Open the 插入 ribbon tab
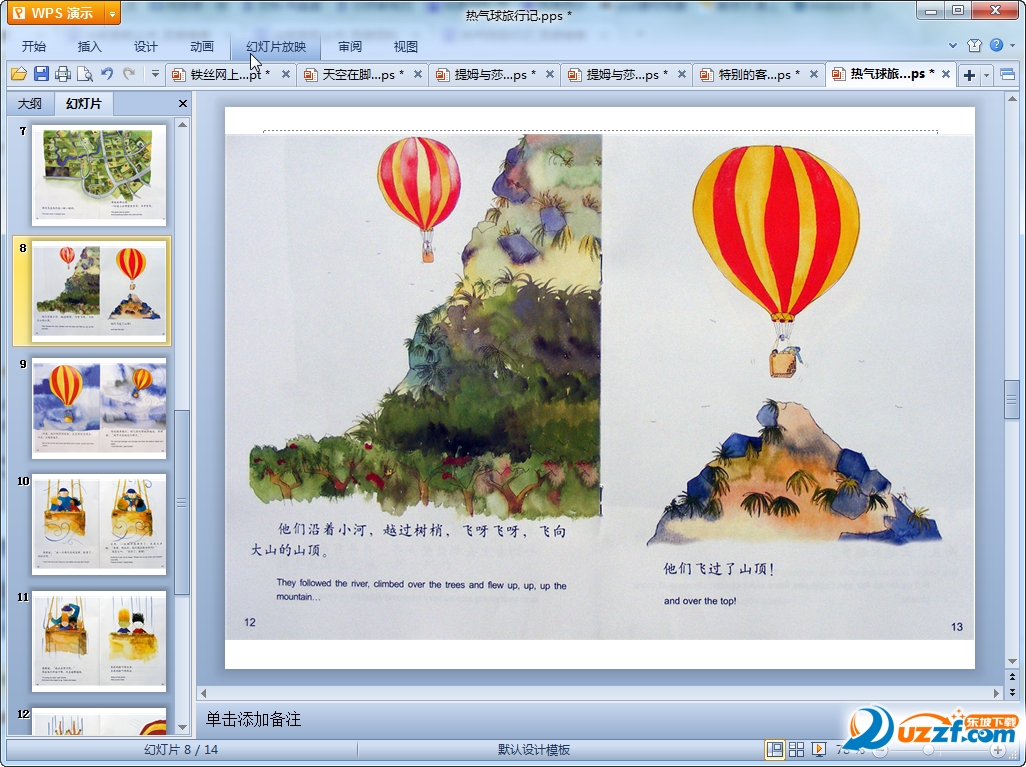Viewport: 1026px width, 767px height. (x=90, y=46)
